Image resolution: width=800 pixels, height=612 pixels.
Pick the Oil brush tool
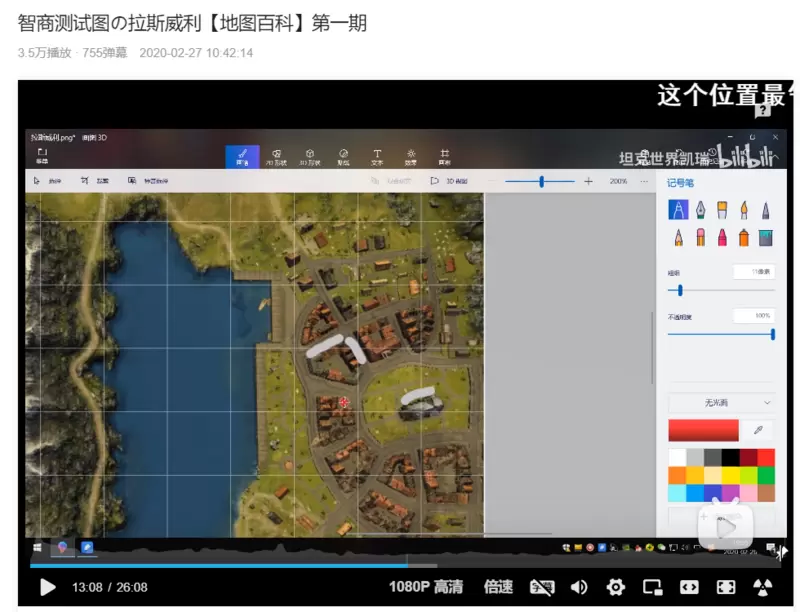(x=722, y=210)
